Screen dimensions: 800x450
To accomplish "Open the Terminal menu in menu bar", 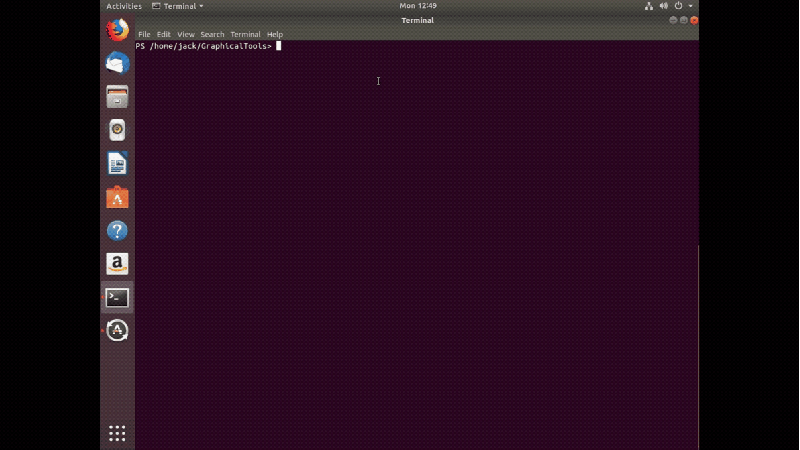I will [245, 34].
